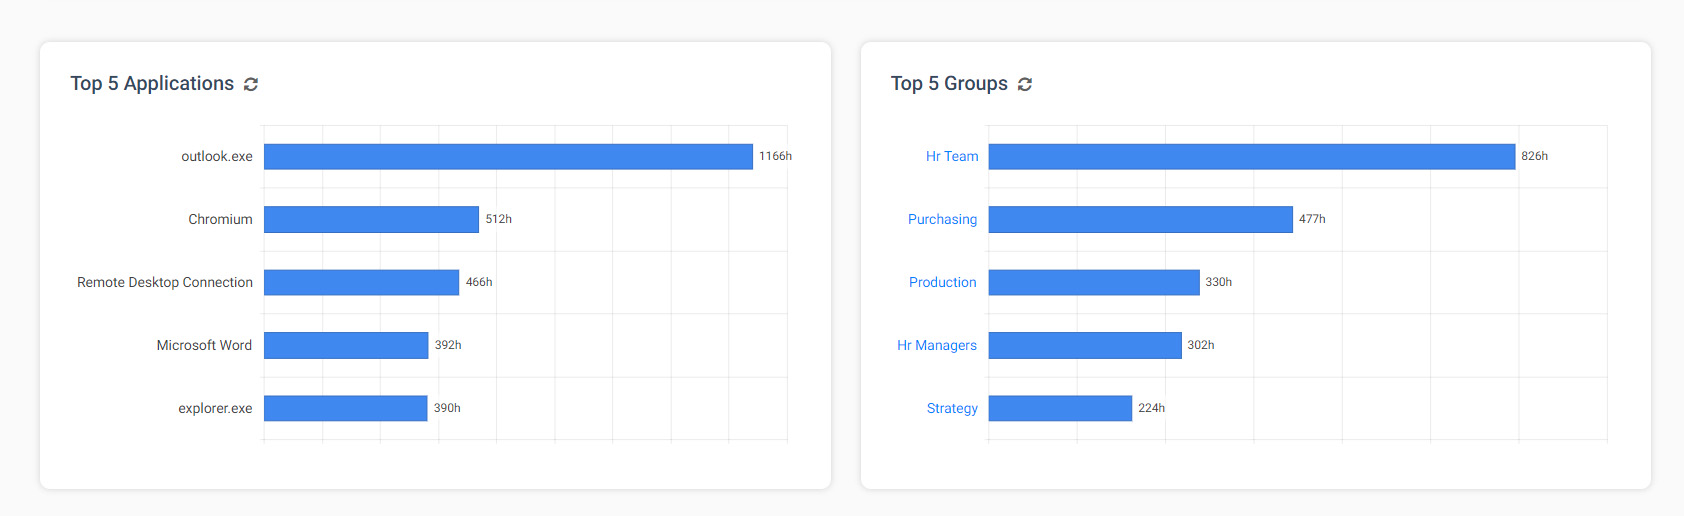1684x516 pixels.
Task: Select the explorer.exe usage bar
Action: [345, 408]
